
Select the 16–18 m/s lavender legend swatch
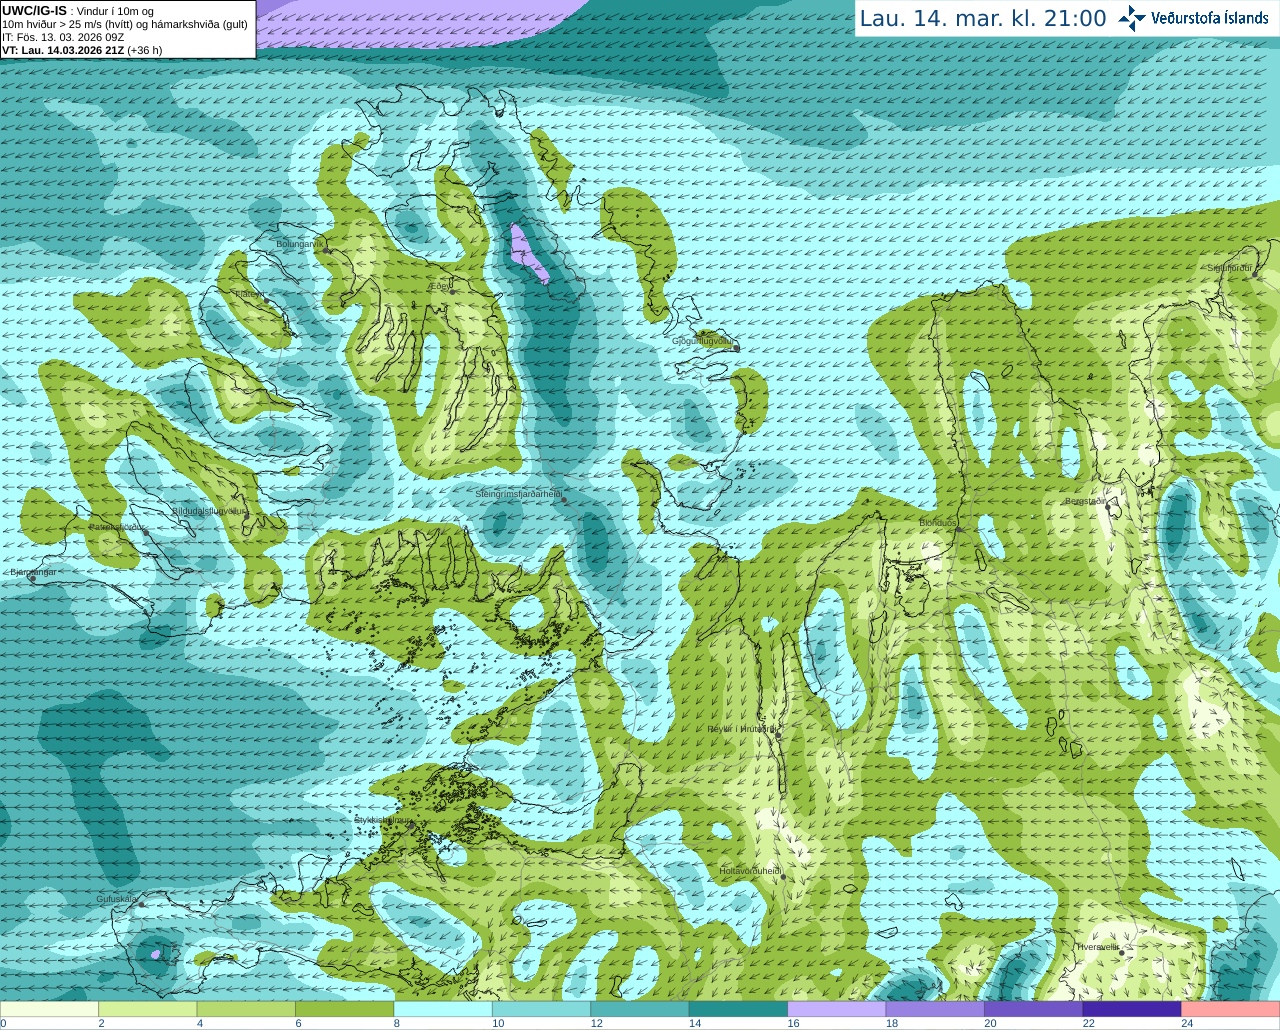tap(837, 1009)
